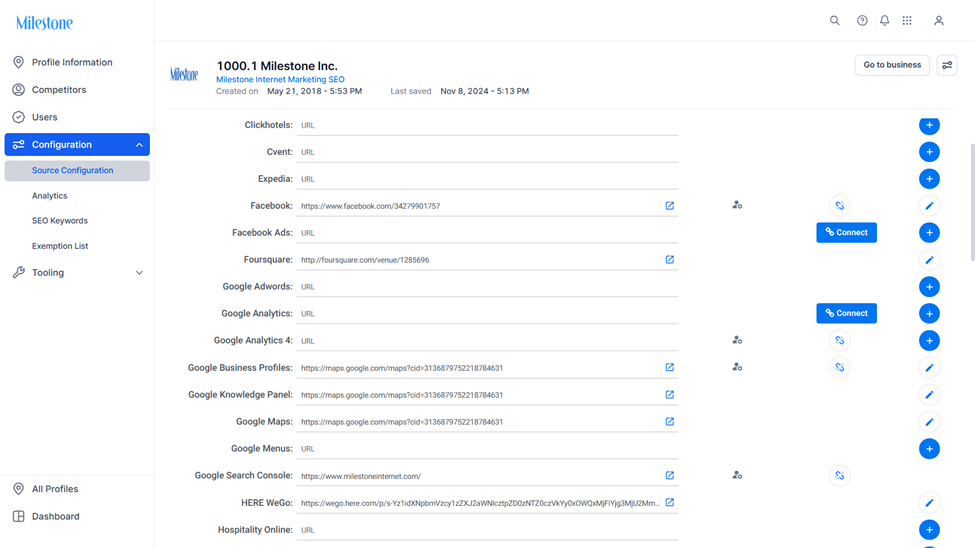The height and width of the screenshot is (548, 975).
Task: Add Facebook Ads source with plus button
Action: (x=929, y=233)
